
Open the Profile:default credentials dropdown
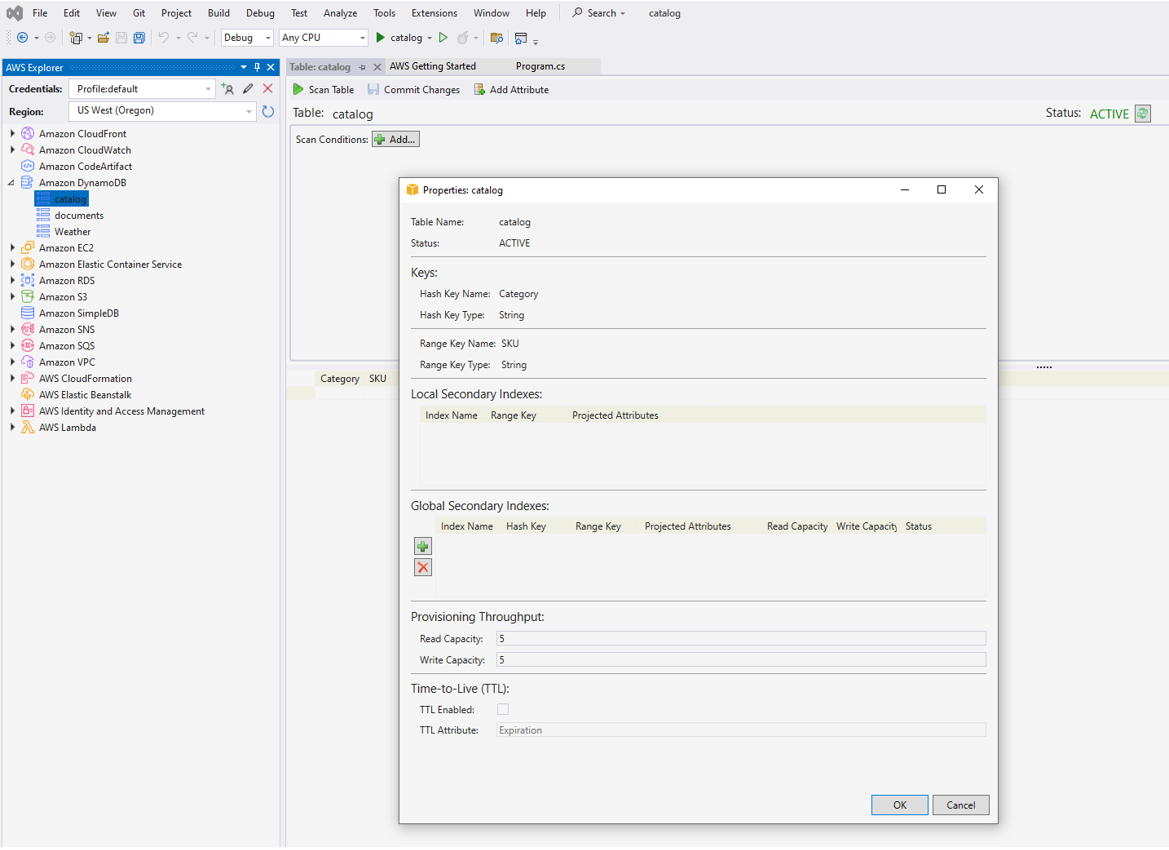208,88
